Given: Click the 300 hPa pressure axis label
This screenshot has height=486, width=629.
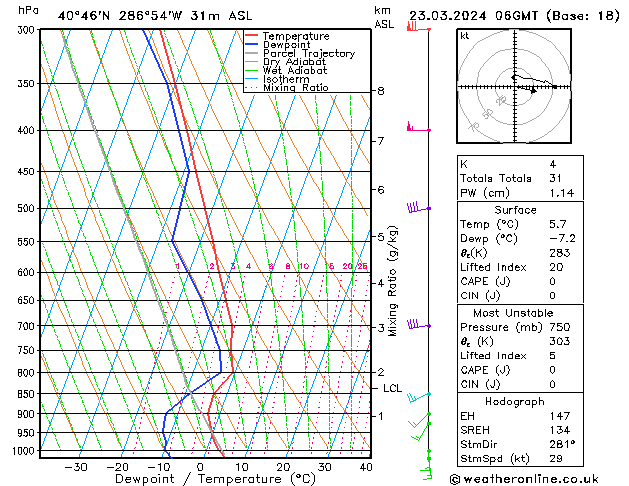Looking at the screenshot, I should pos(26,30).
